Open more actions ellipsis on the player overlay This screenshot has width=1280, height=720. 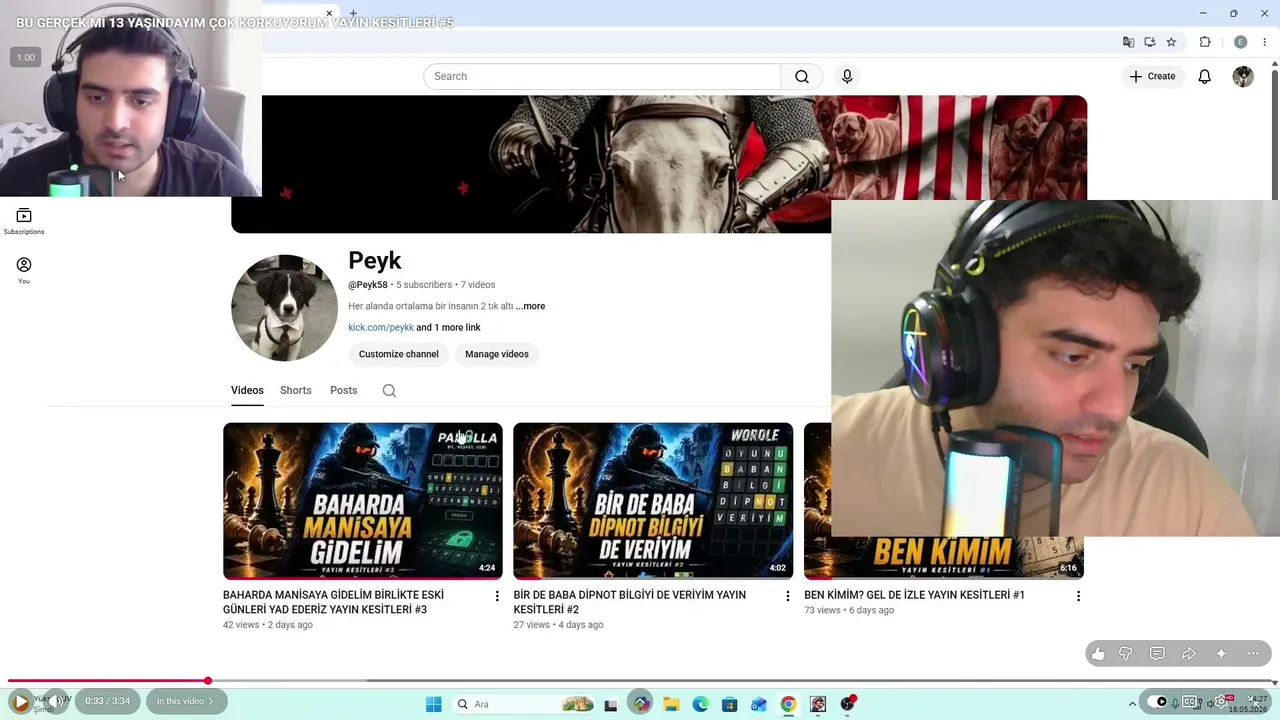coord(1253,654)
